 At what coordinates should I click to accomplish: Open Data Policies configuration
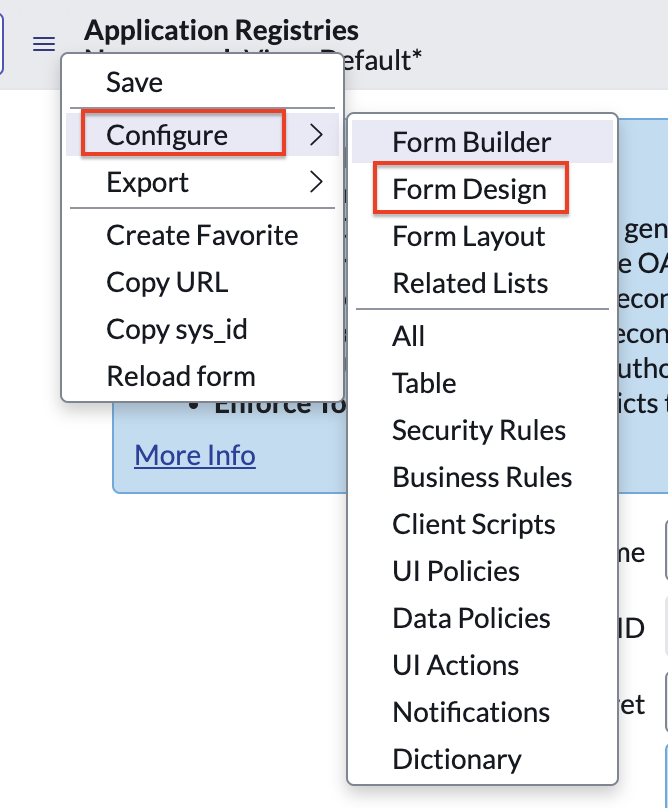[x=471, y=618]
